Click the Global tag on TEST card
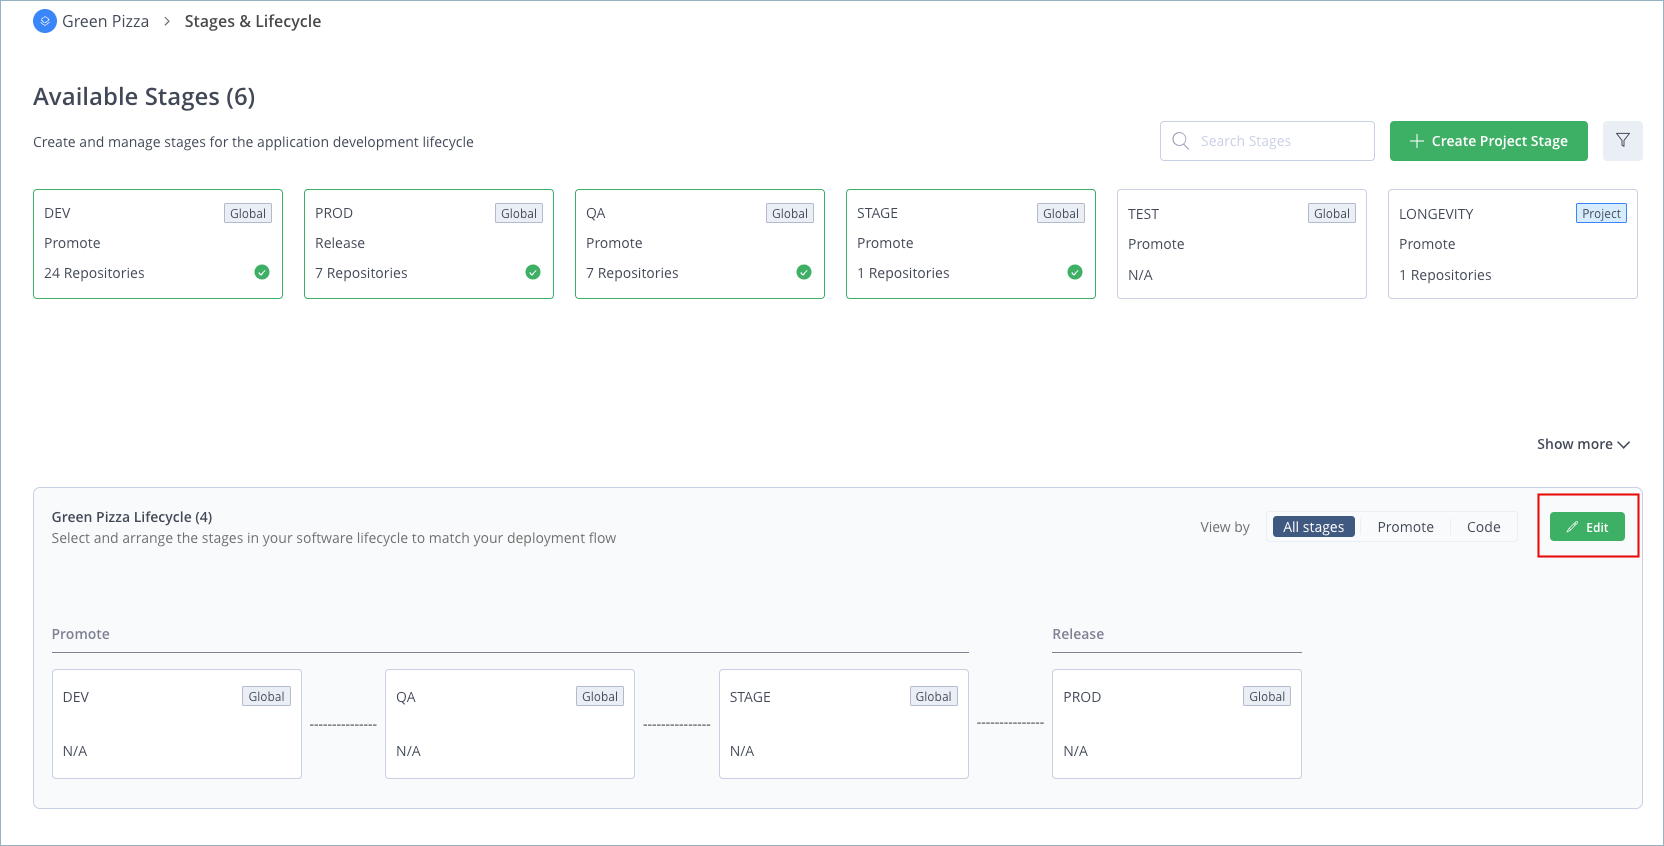Image resolution: width=1664 pixels, height=846 pixels. pyautogui.click(x=1331, y=213)
